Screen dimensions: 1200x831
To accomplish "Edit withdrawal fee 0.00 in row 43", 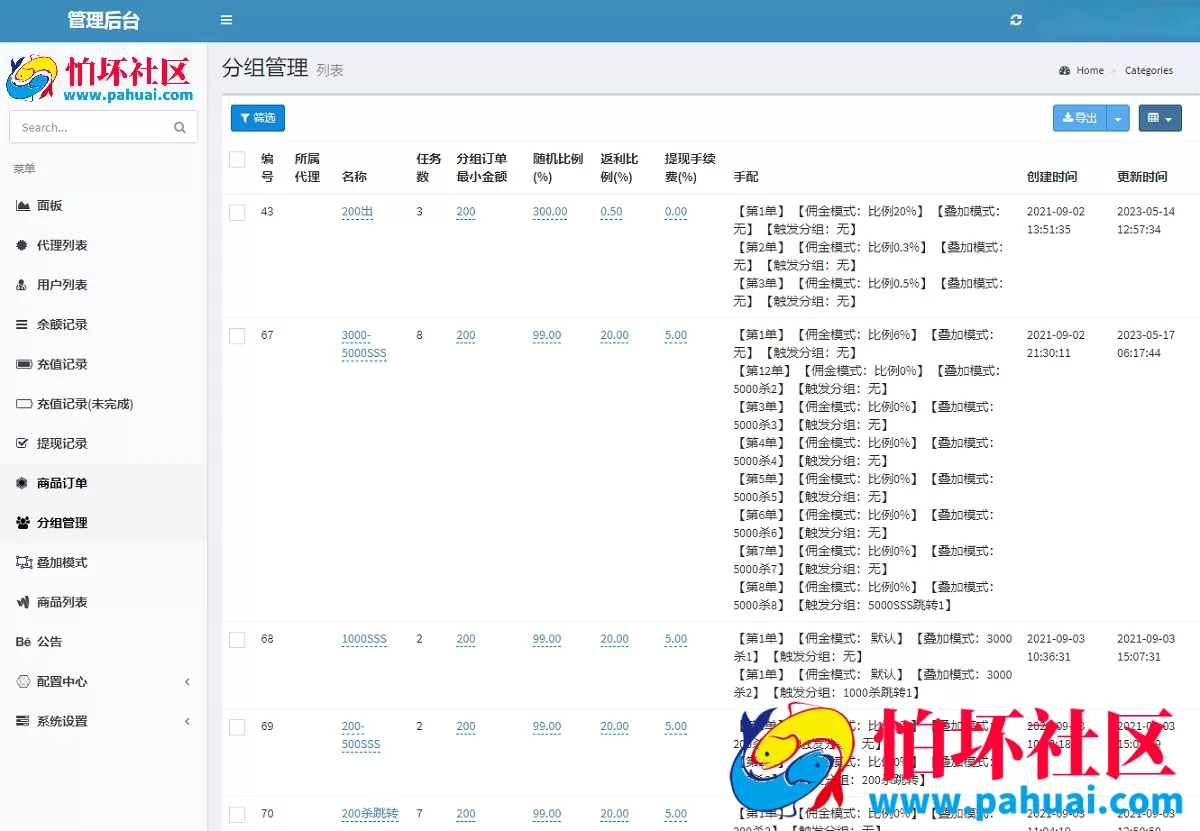I will click(x=676, y=212).
